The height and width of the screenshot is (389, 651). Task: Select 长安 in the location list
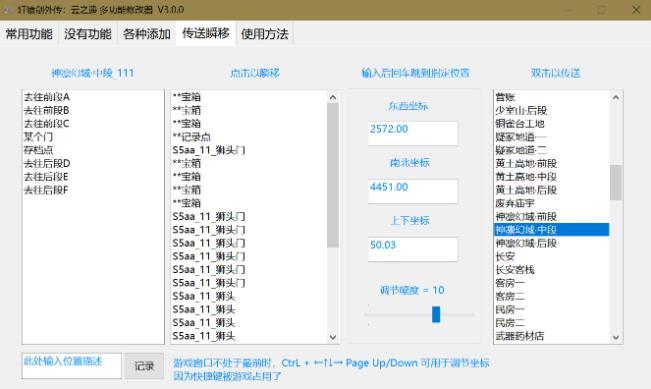pyautogui.click(x=552, y=257)
